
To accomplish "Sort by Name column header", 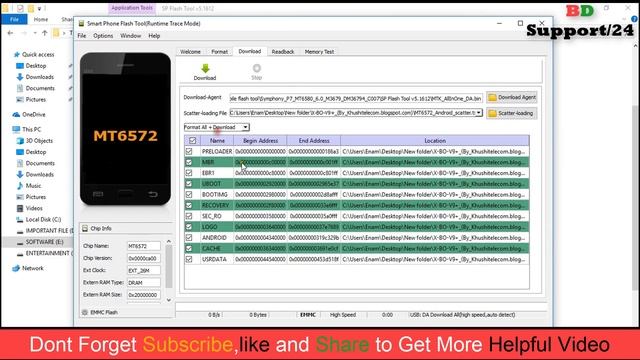I will pos(217,140).
